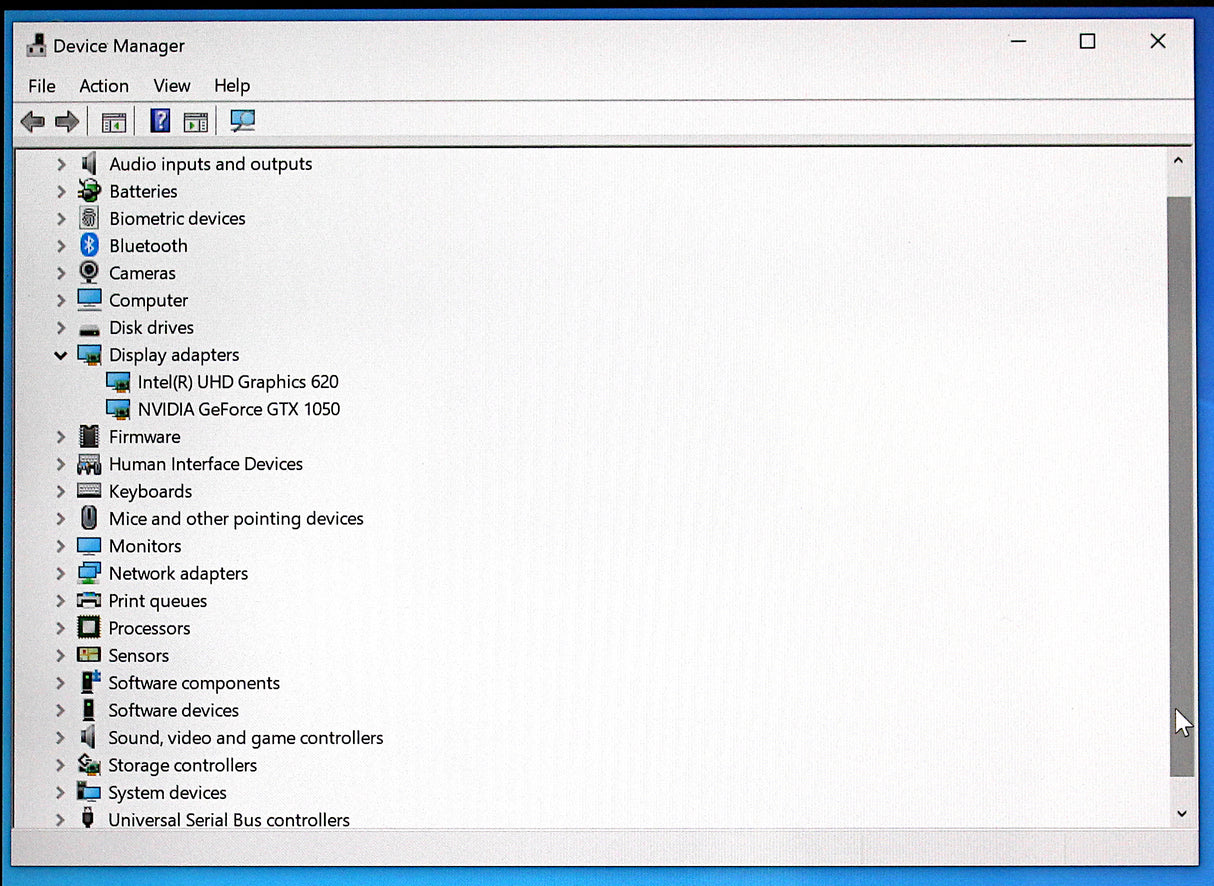Collapse the Display adapters category
The width and height of the screenshot is (1214, 886).
60,354
